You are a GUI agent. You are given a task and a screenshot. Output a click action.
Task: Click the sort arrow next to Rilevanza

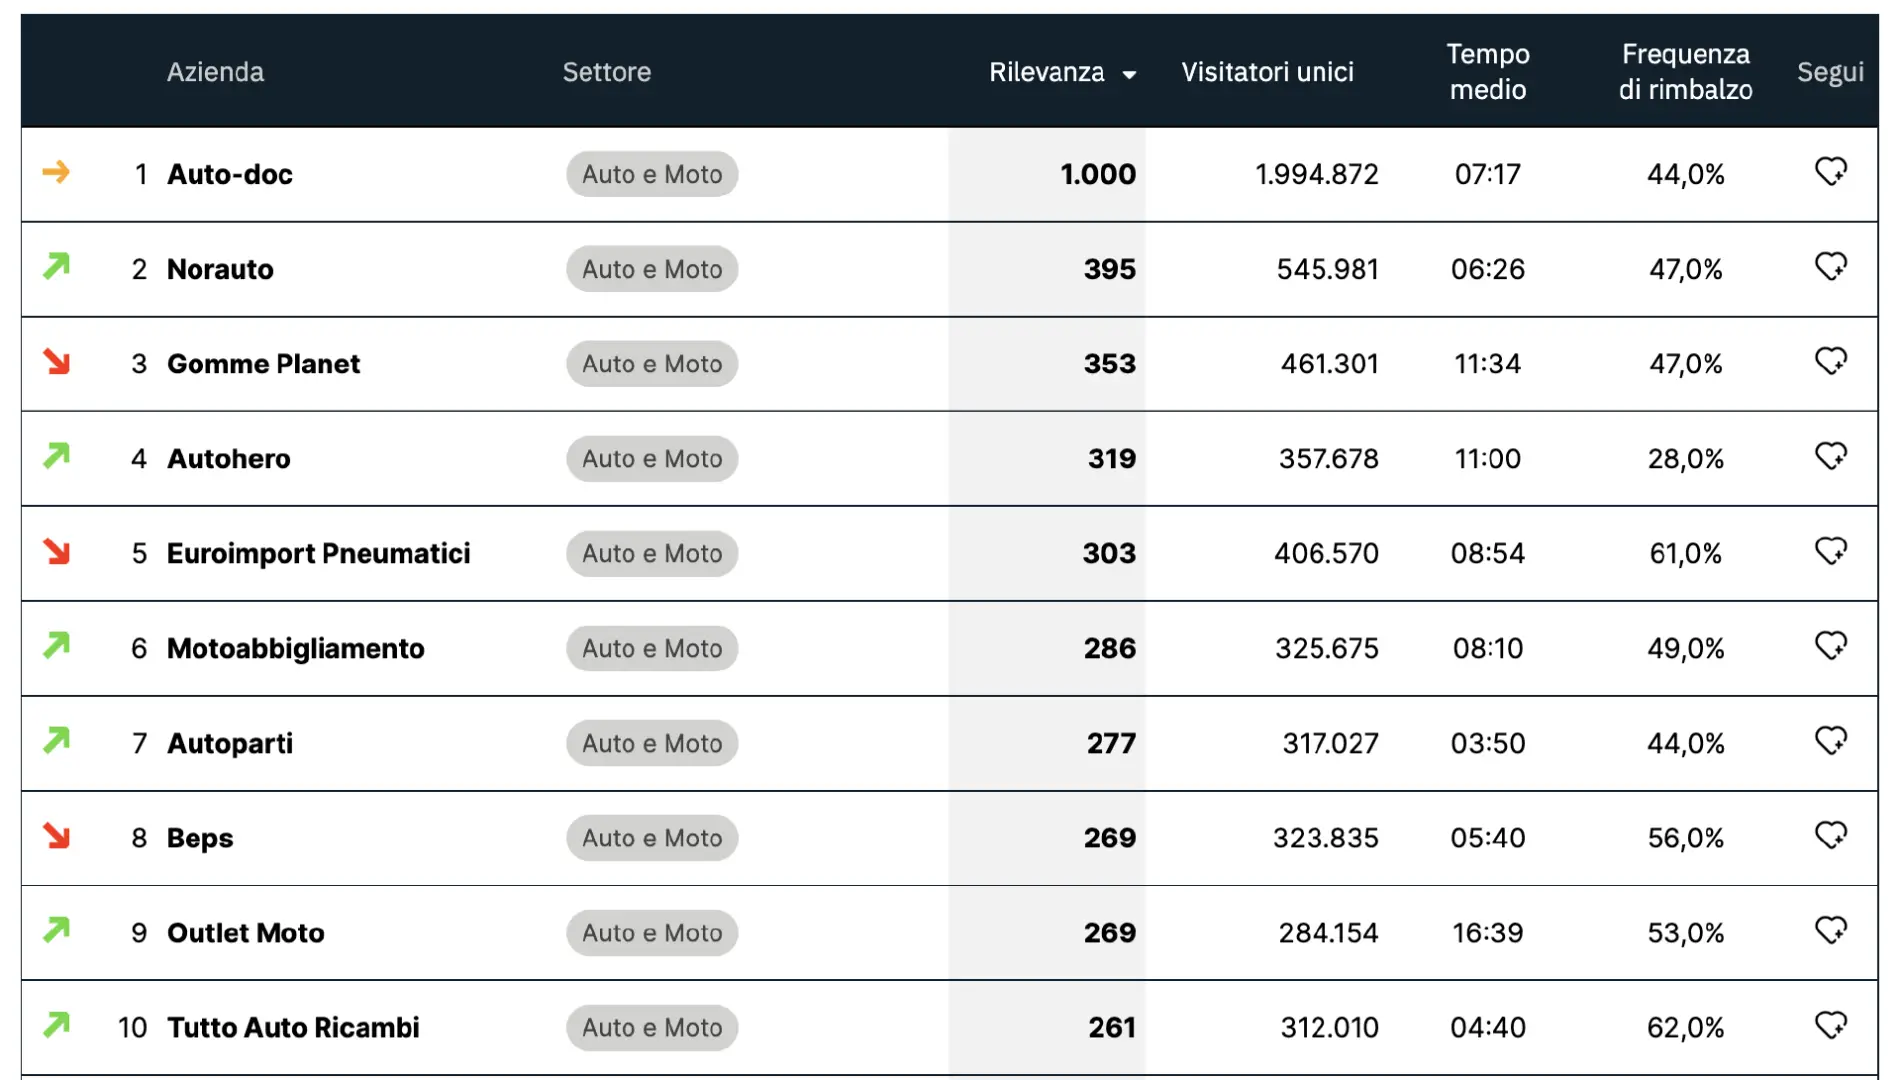coord(1129,75)
